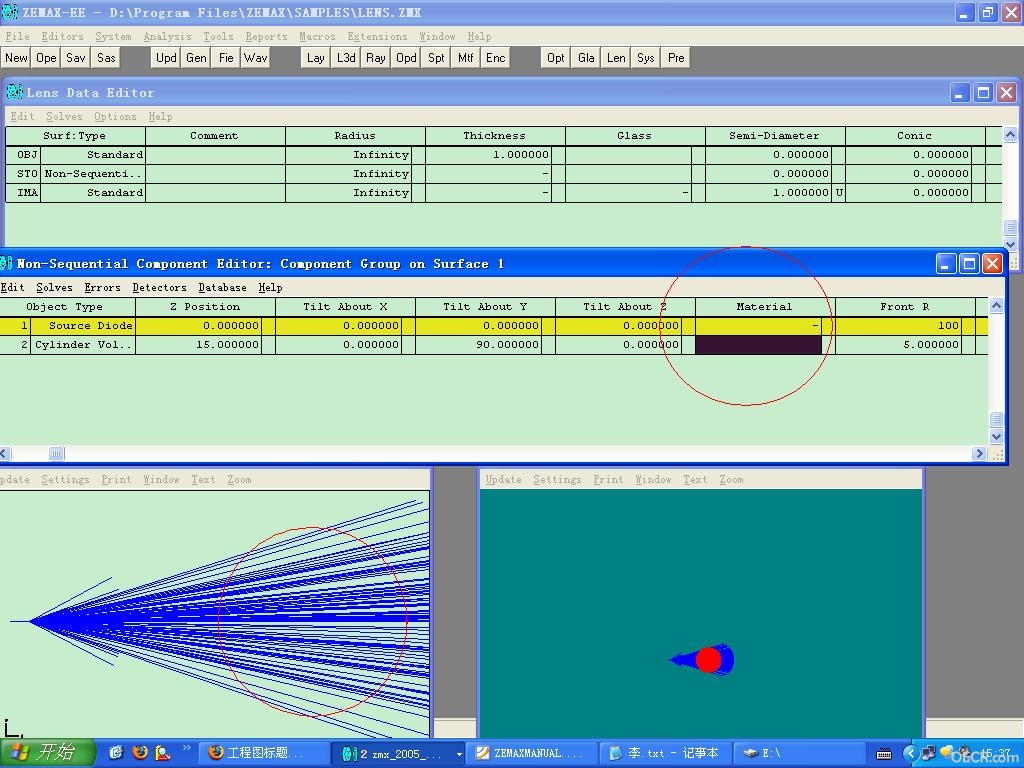Click the New toolbar button

click(16, 58)
